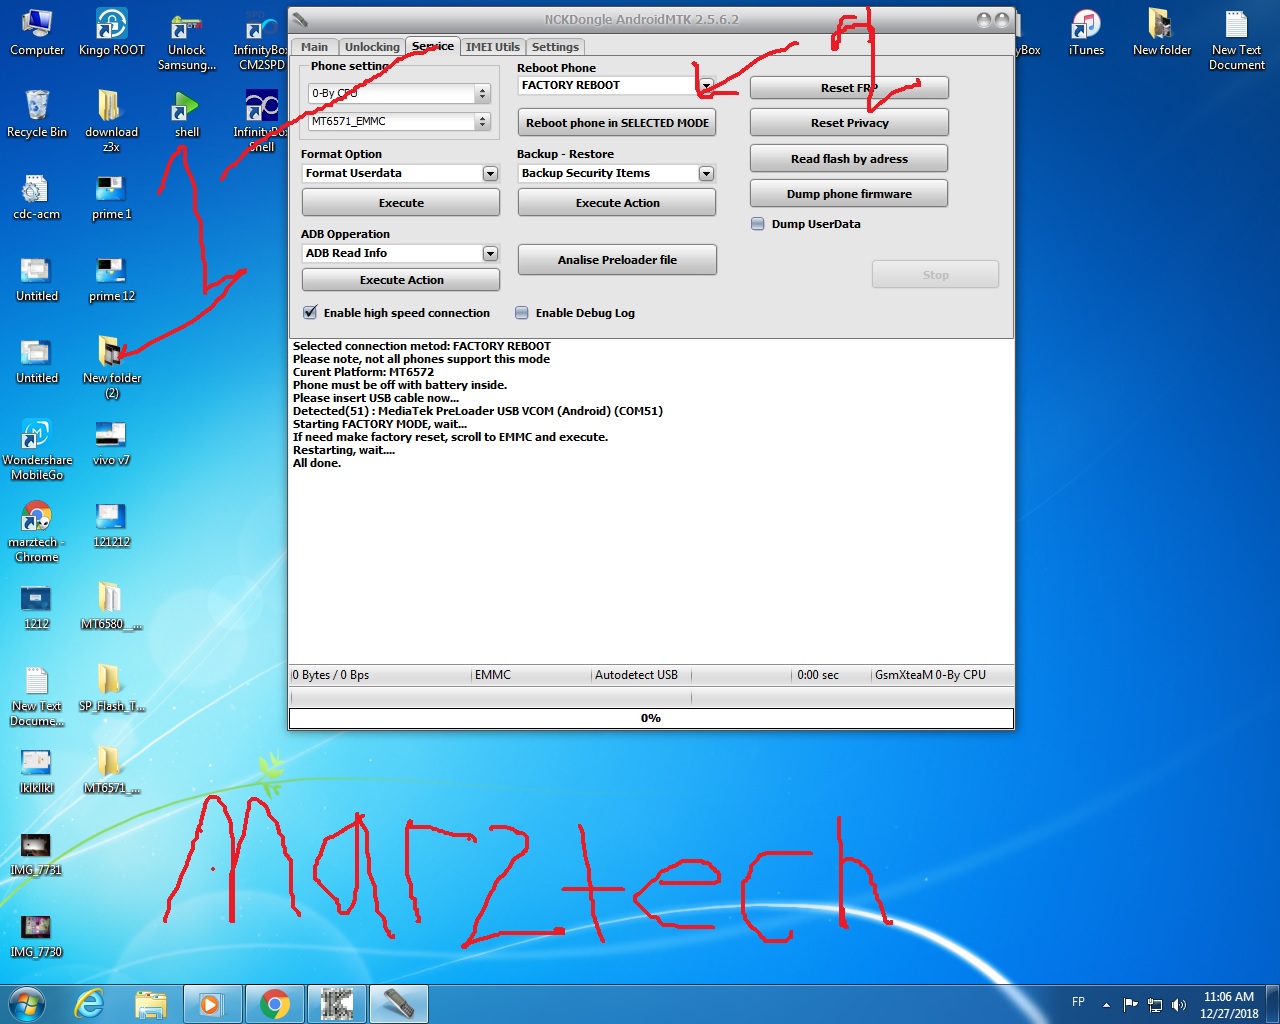
Task: Switch to the Main tab
Action: coord(314,47)
